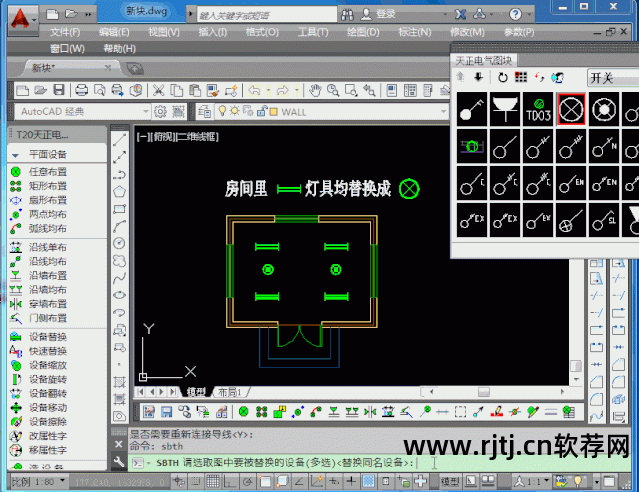Click the Undo arrow in toolbar
The image size is (639, 492).
(x=254, y=90)
